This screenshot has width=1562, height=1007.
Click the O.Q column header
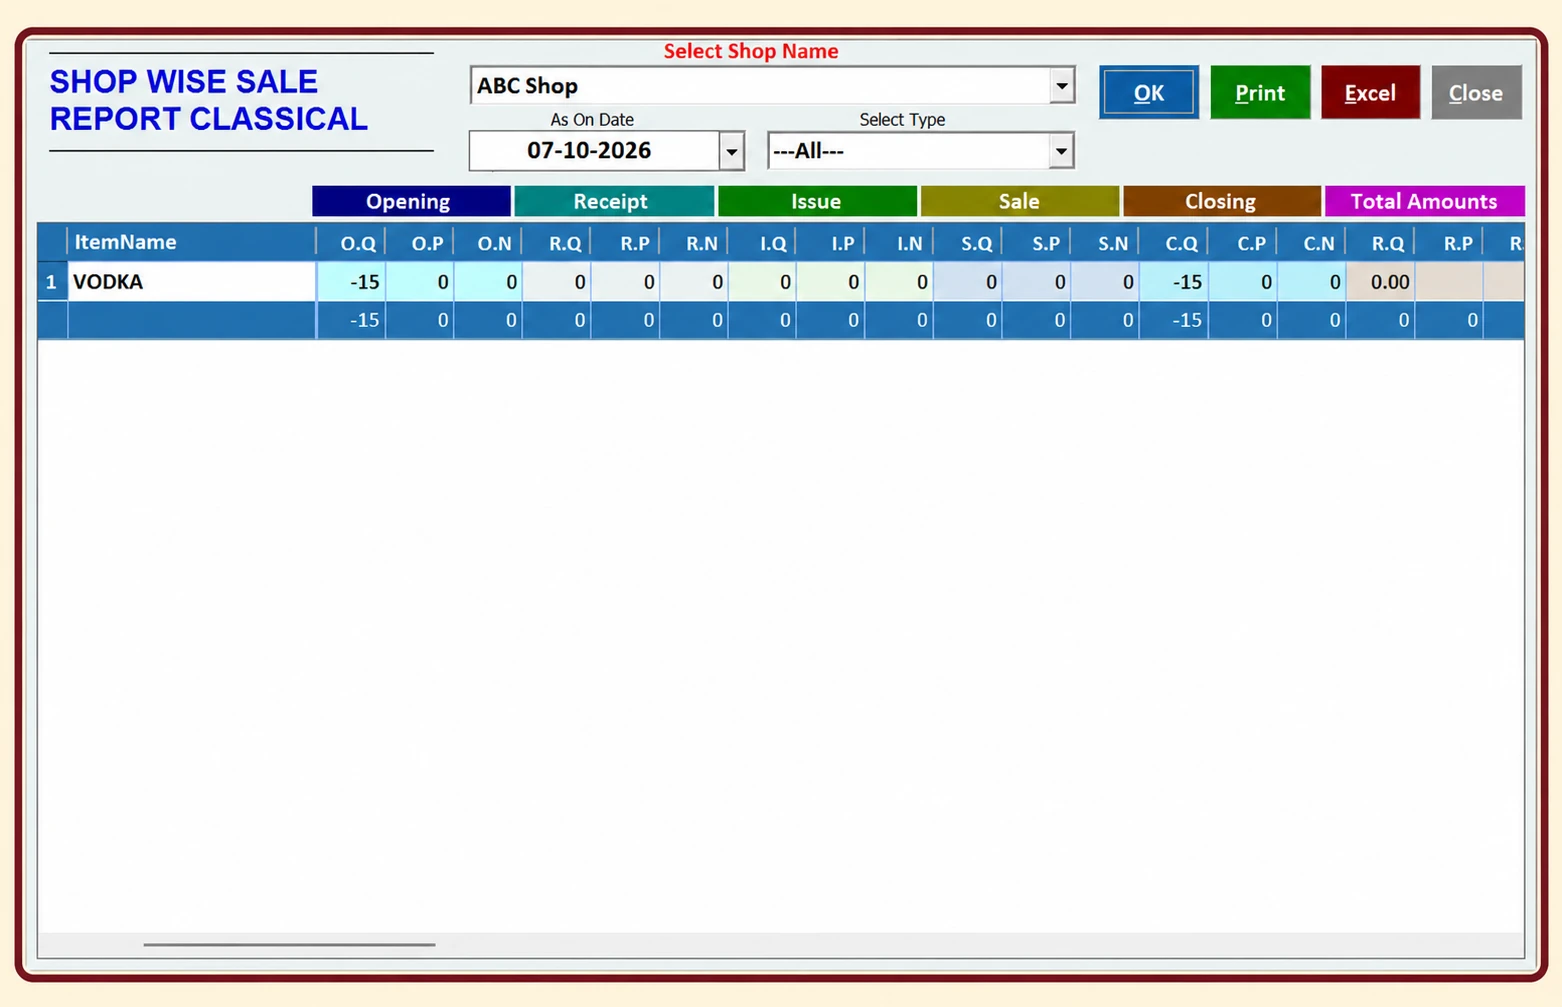click(351, 243)
